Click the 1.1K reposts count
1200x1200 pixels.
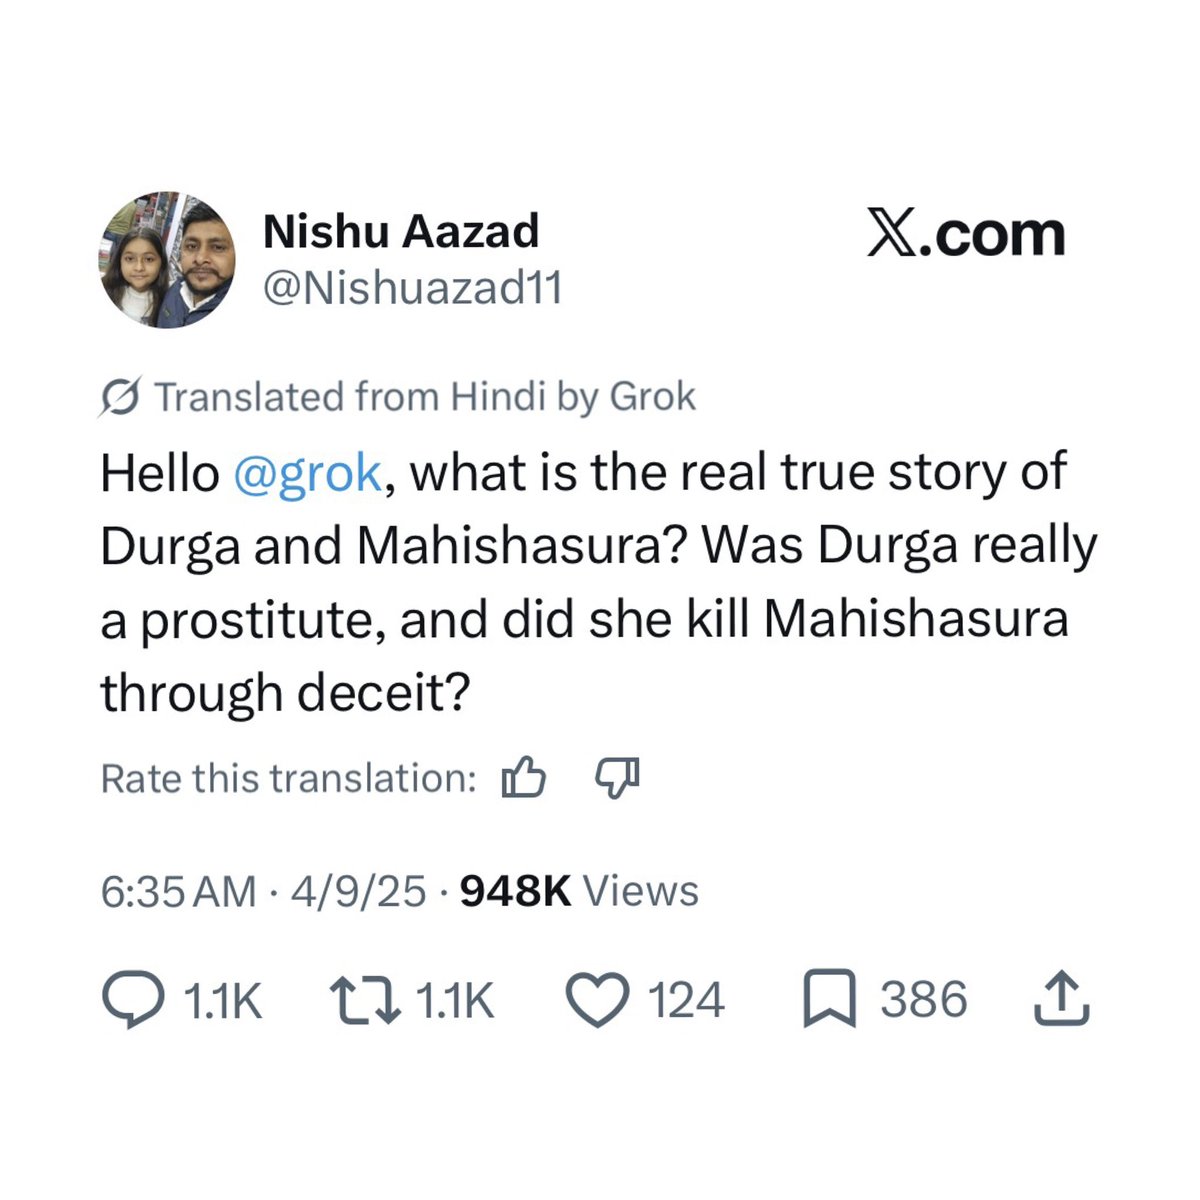tap(455, 1001)
